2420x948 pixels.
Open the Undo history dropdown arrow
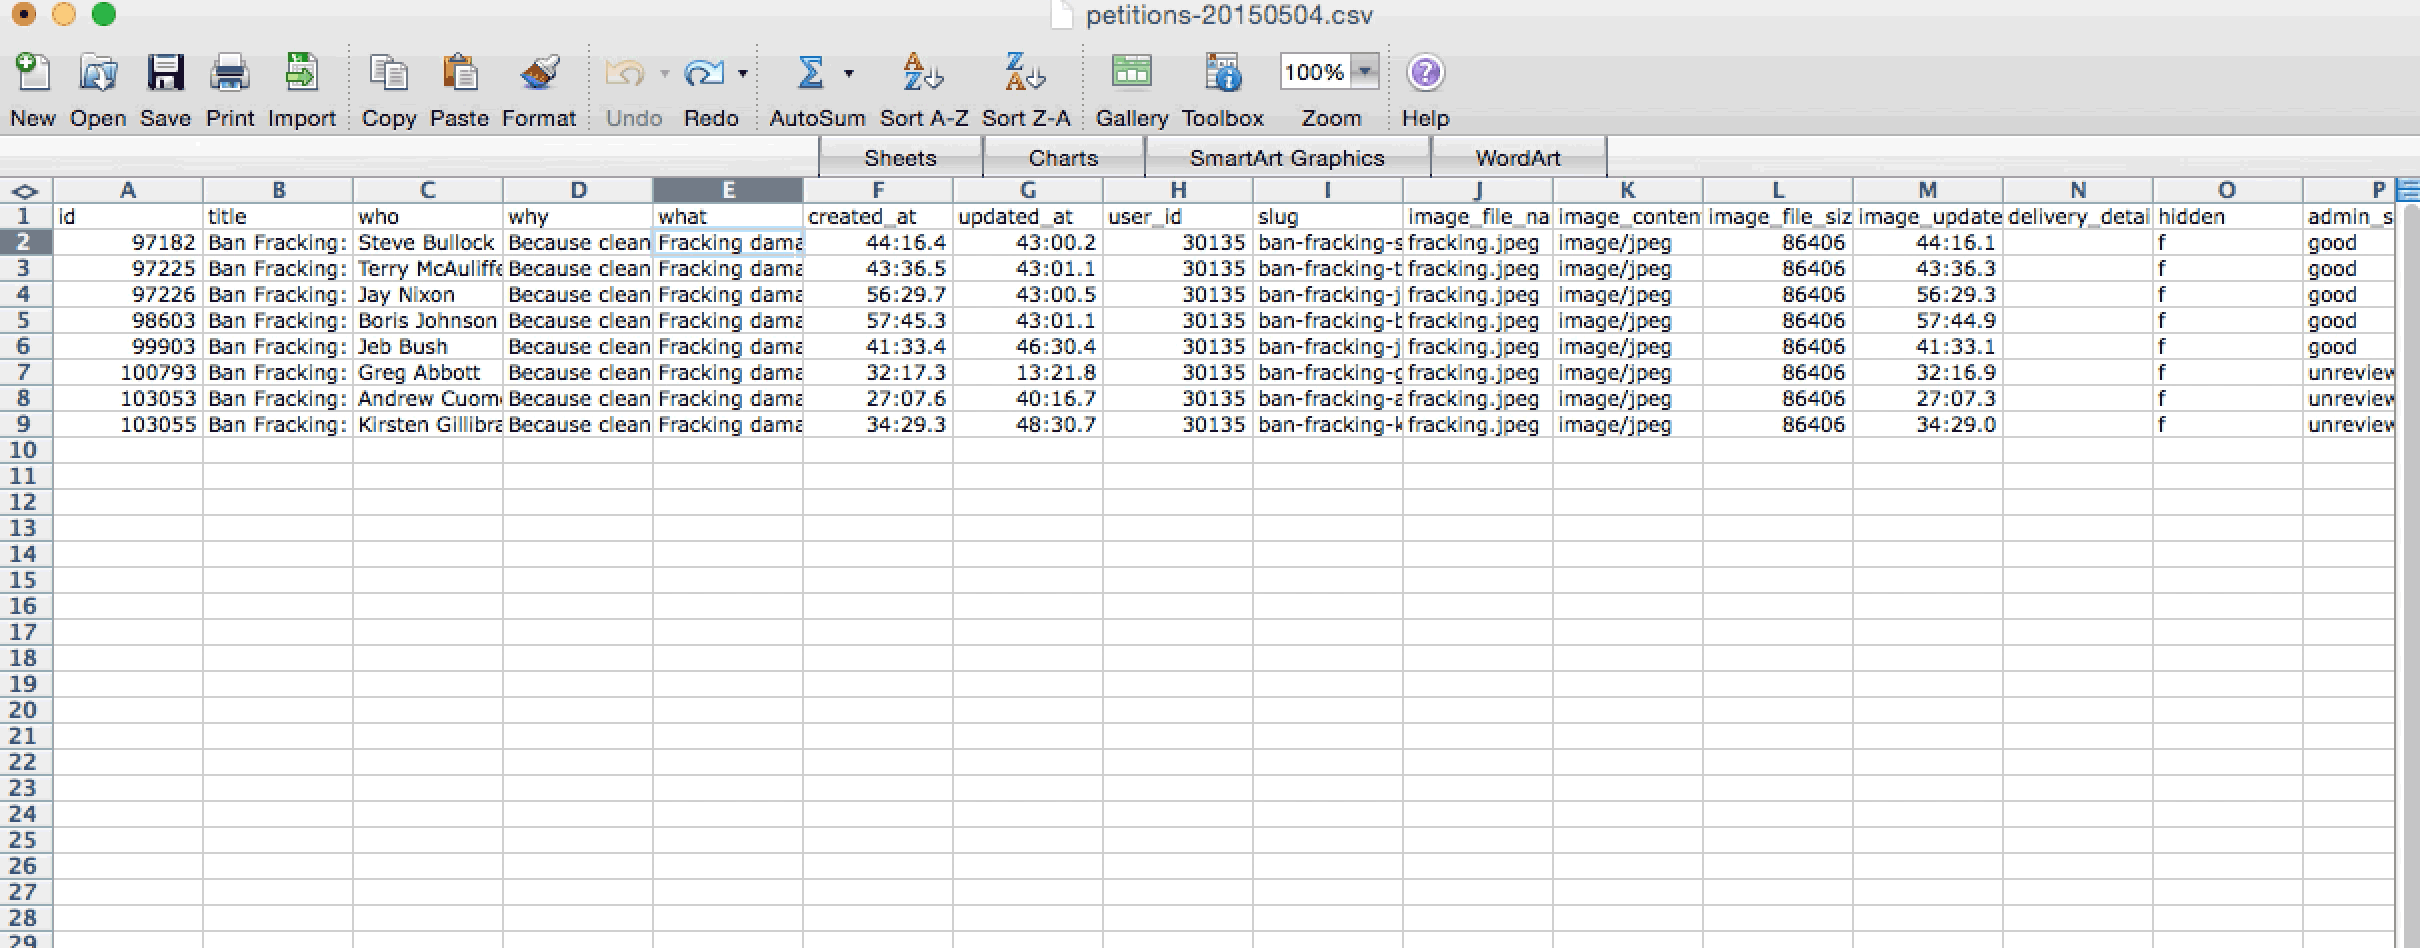664,73
